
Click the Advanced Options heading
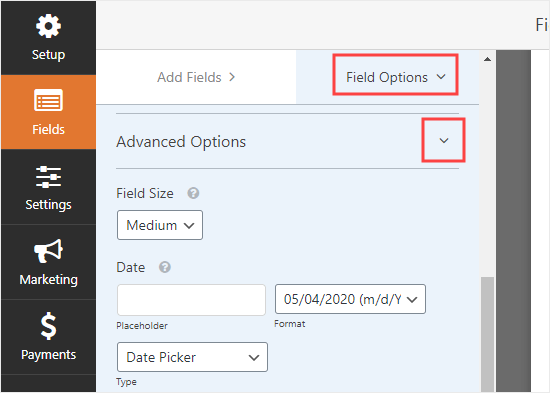pos(181,142)
